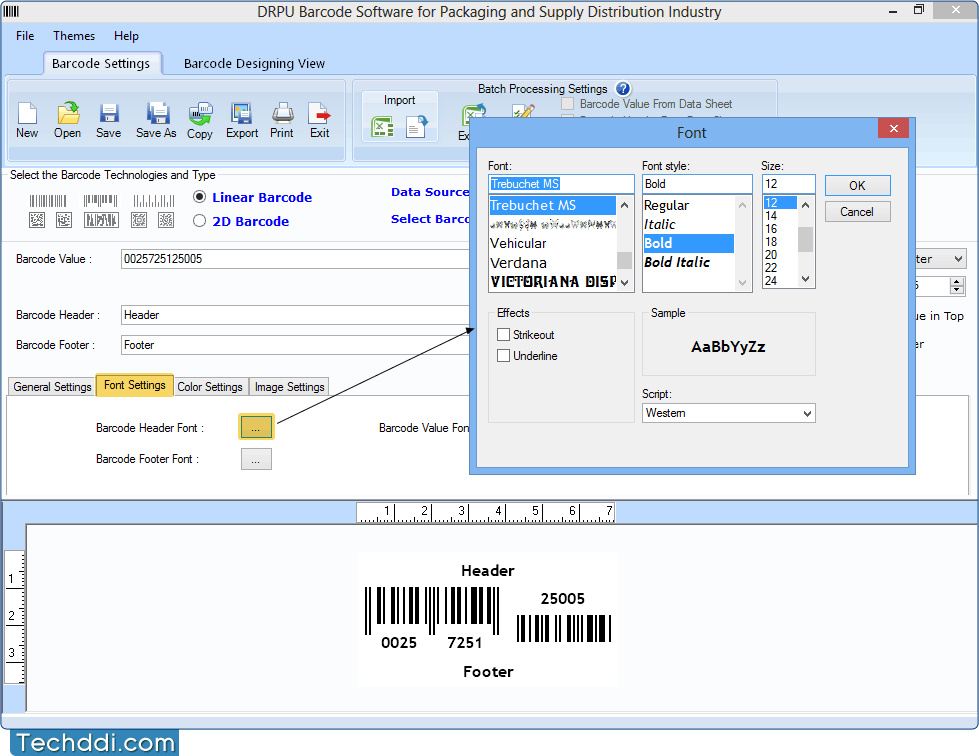Click the Barcode Footer input field

295,345
